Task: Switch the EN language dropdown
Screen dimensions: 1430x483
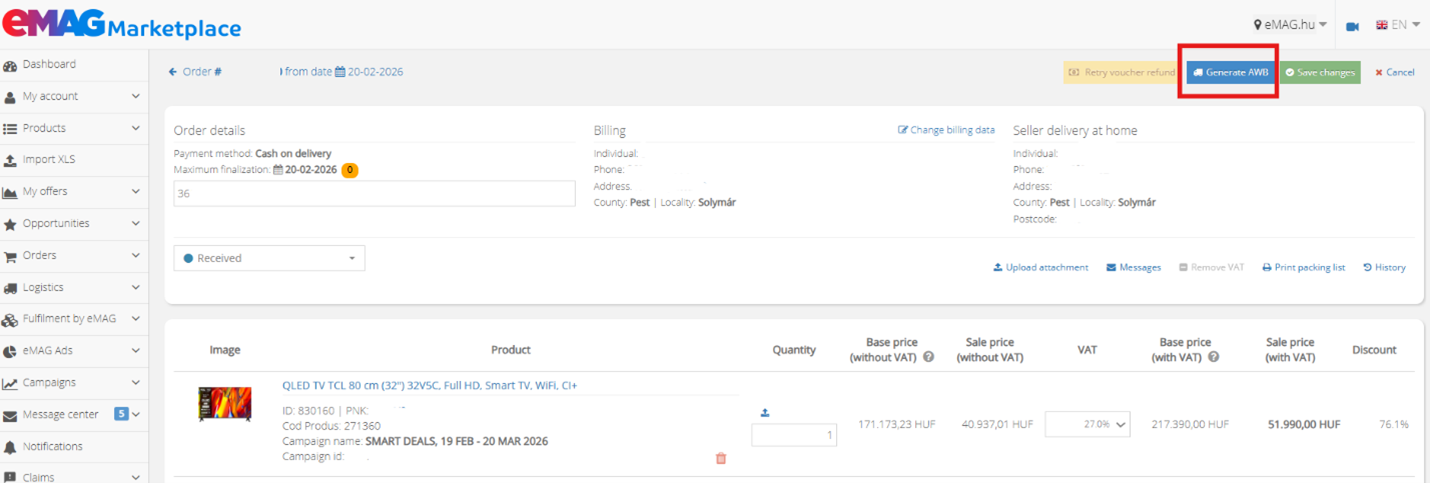Action: pos(1398,24)
